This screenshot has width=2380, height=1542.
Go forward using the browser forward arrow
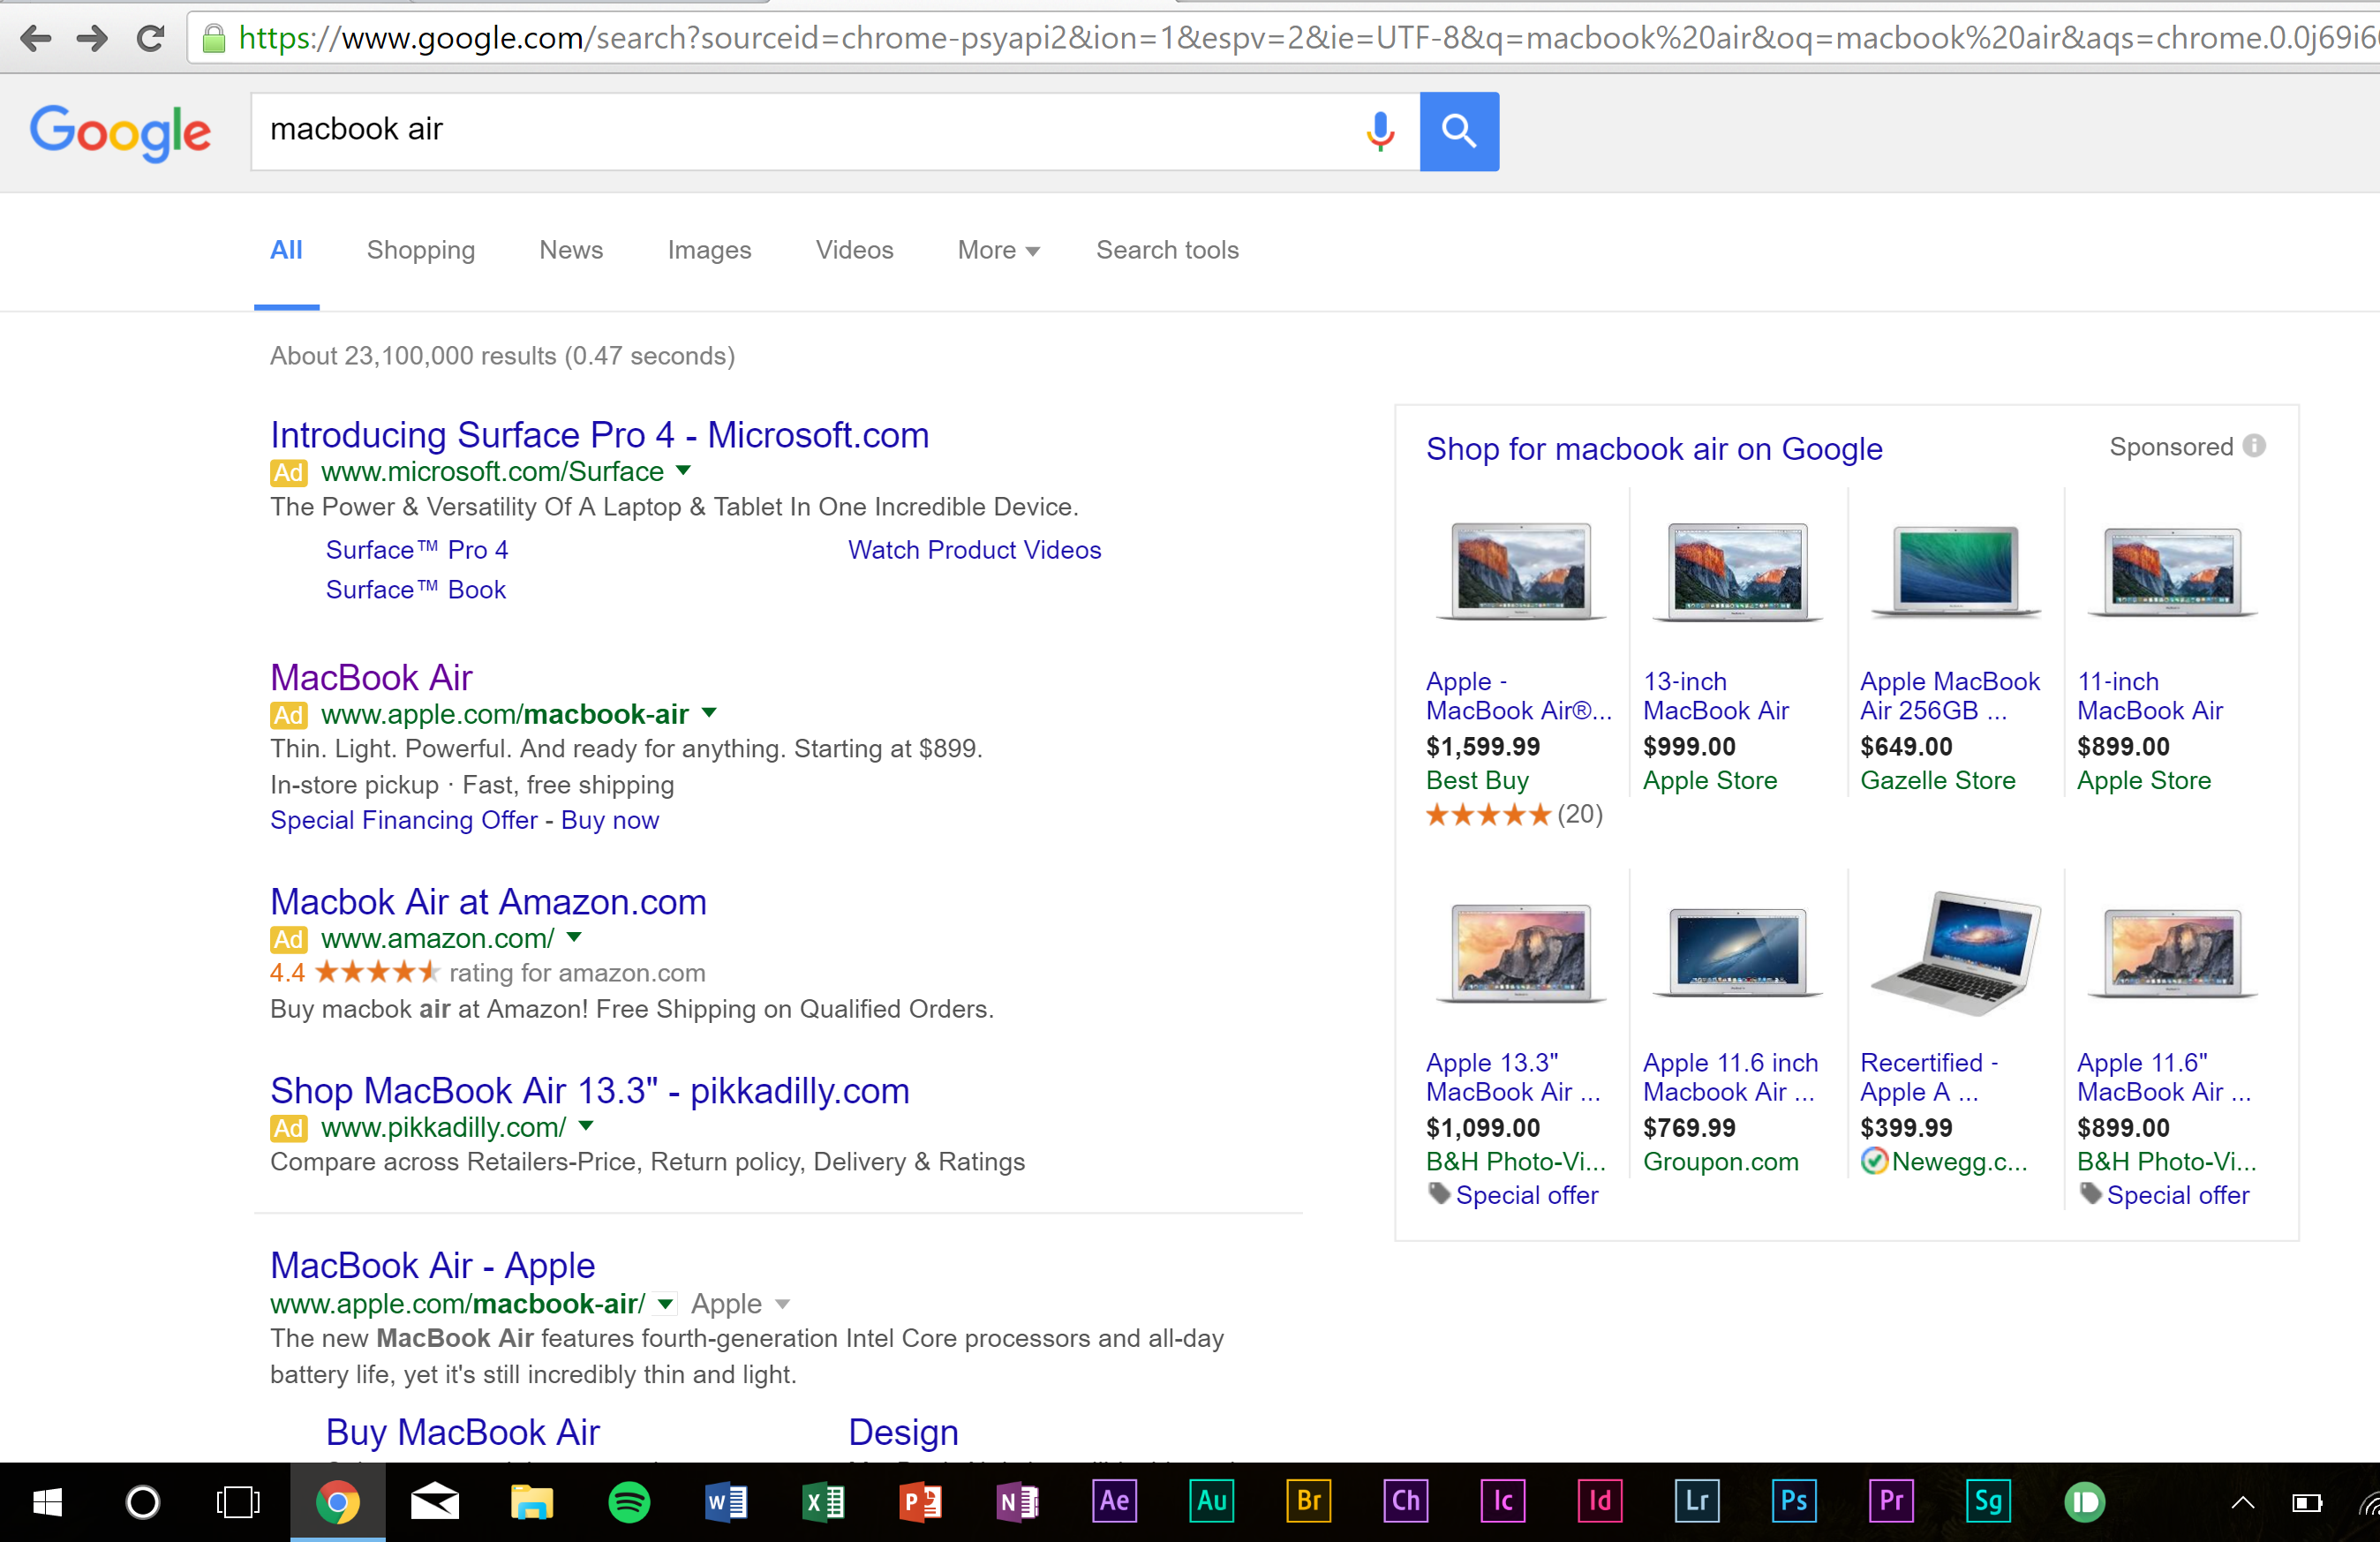93,39
